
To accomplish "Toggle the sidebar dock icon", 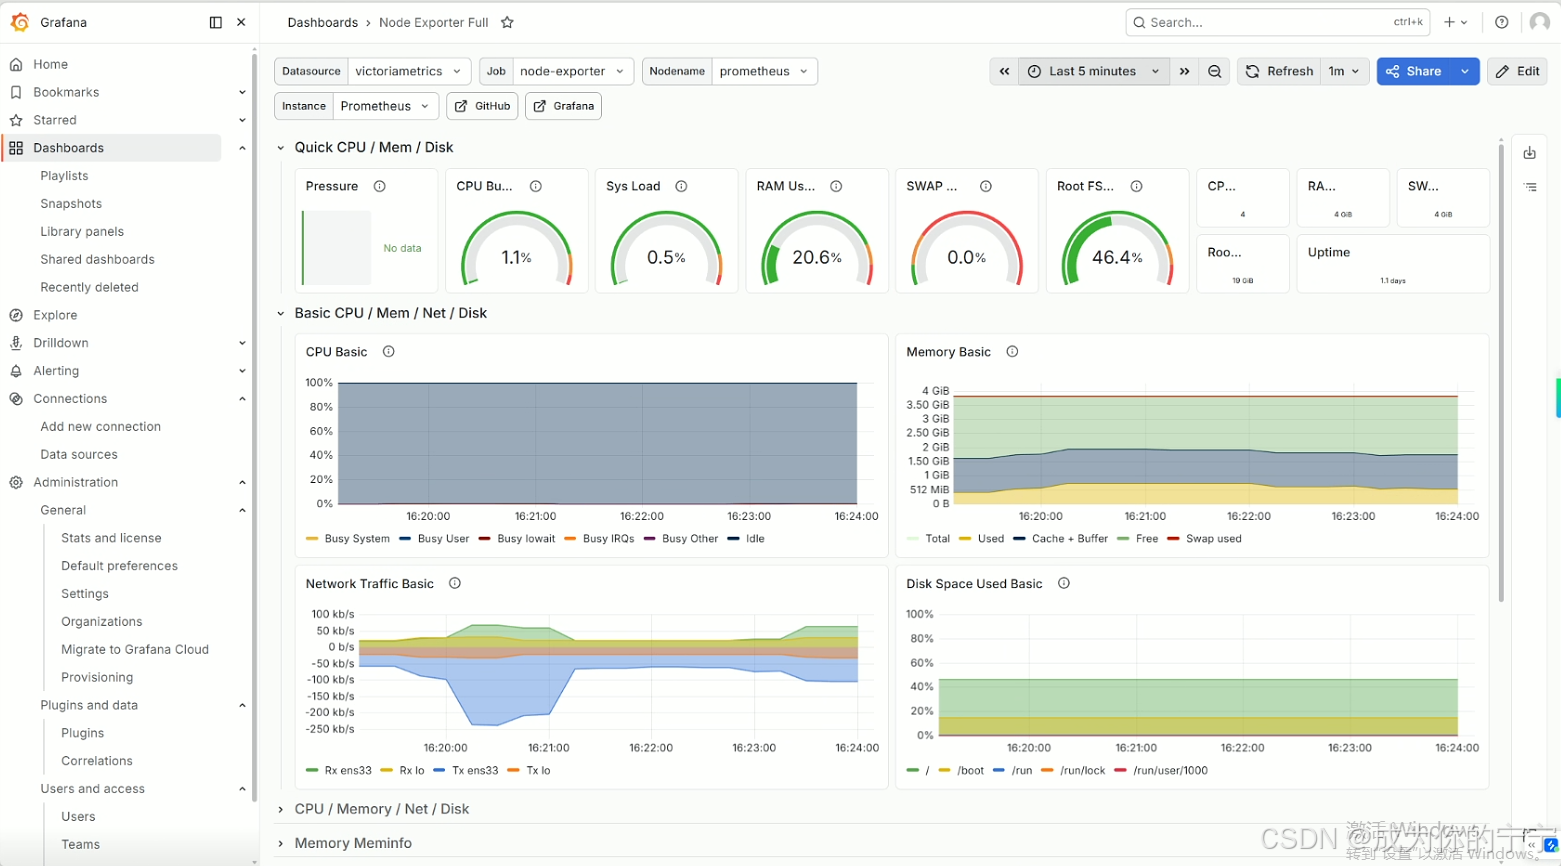I will click(x=215, y=22).
